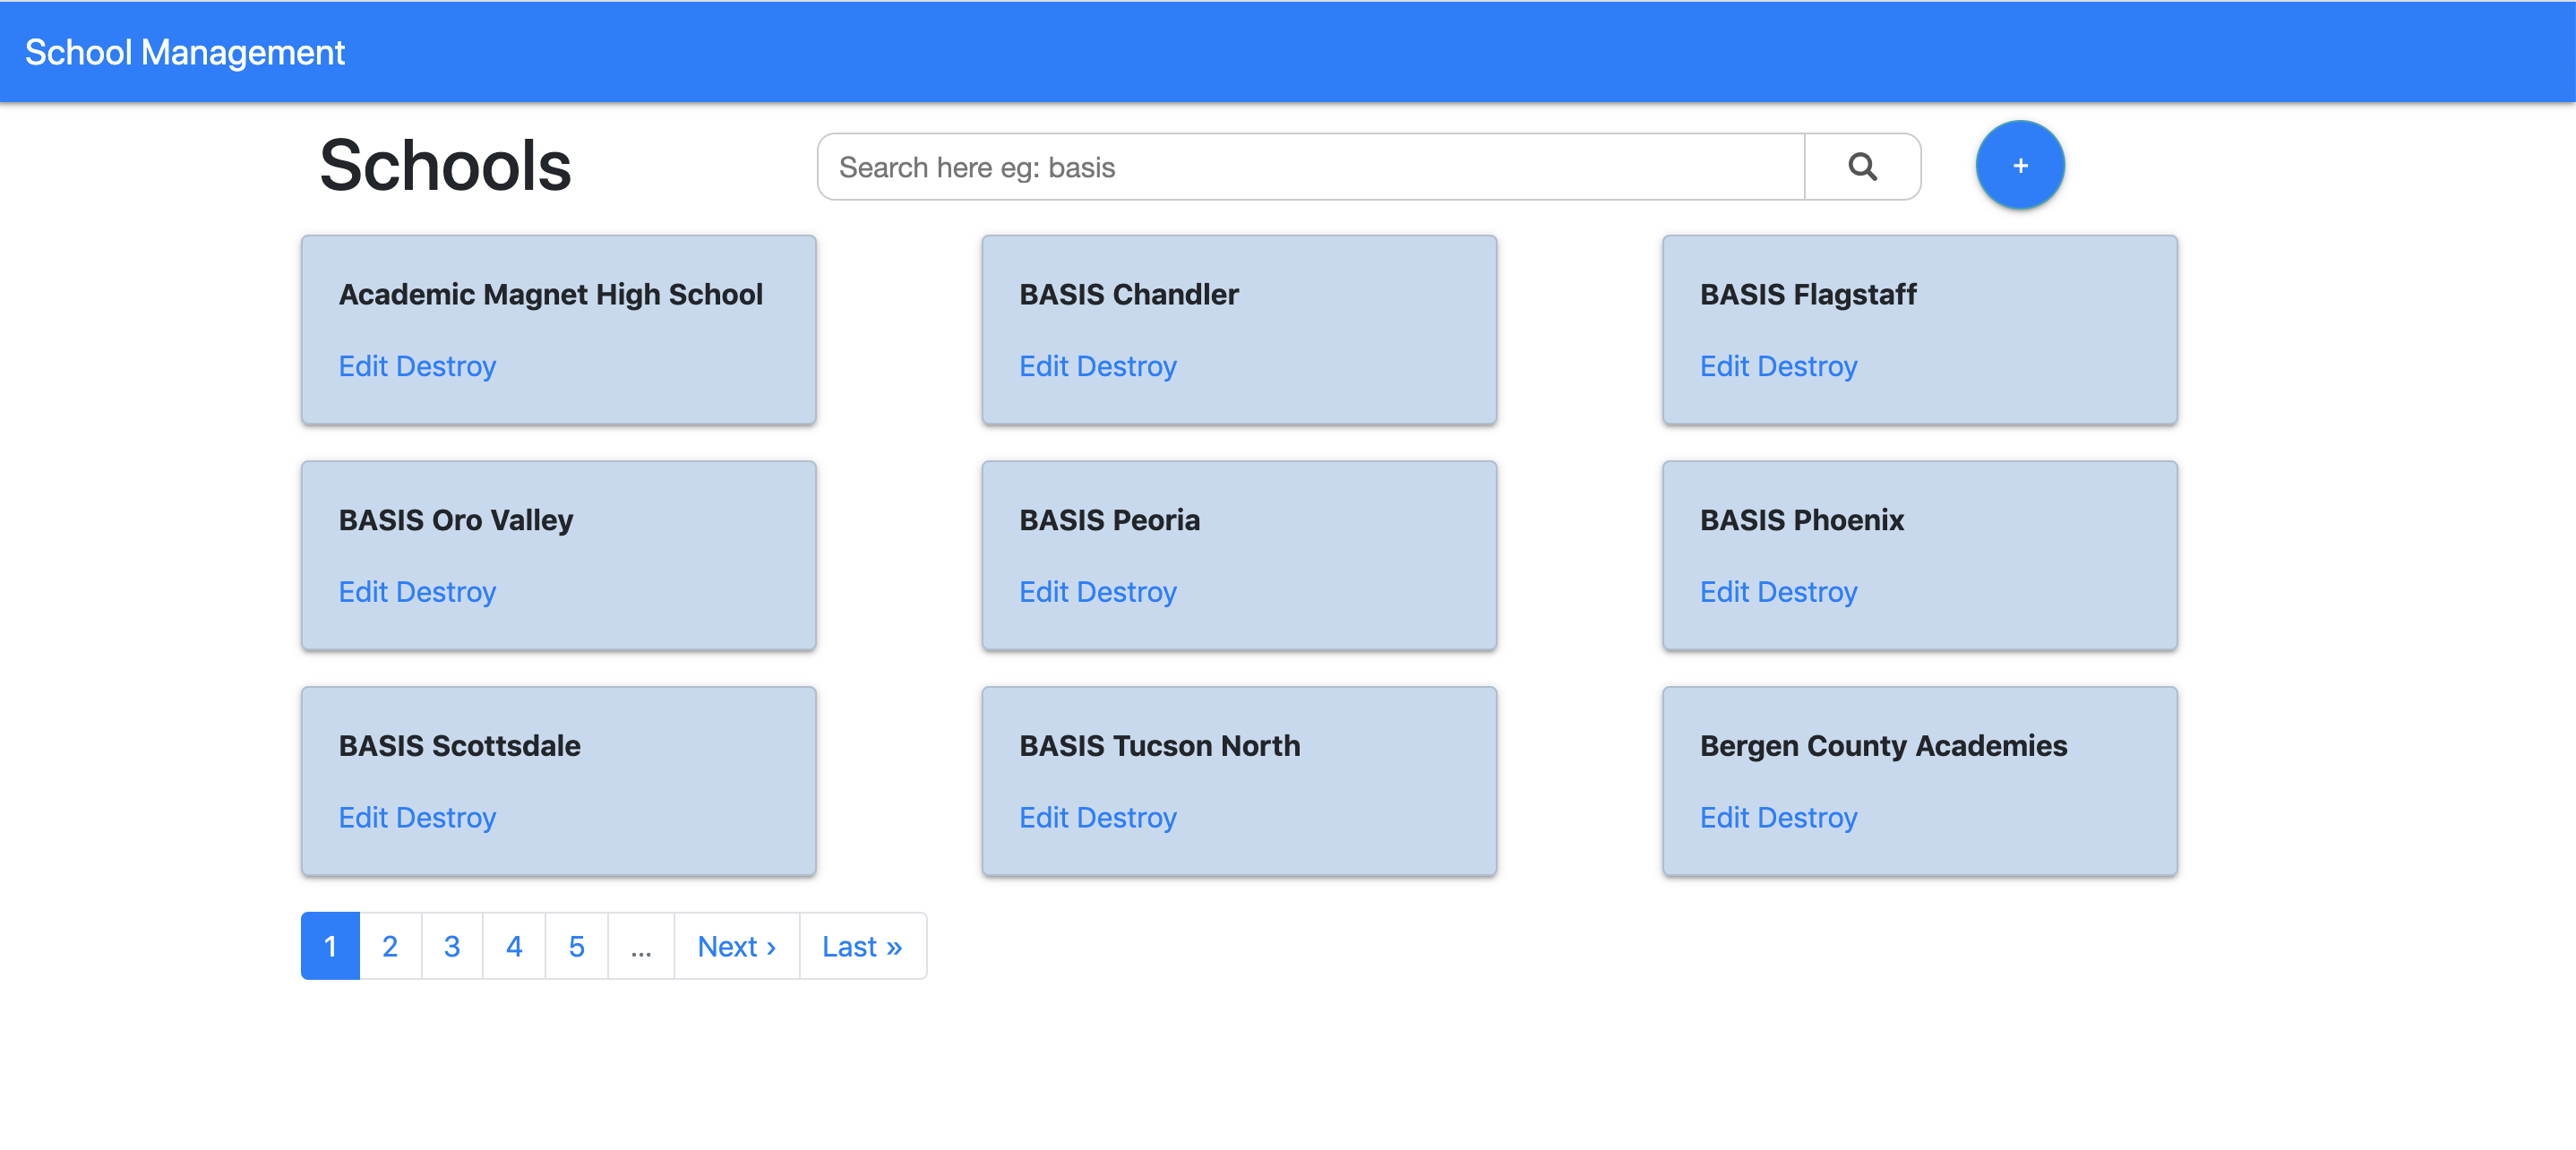Click the School Management navbar title
Image resolution: width=2576 pixels, height=1150 pixels.
pos(185,52)
